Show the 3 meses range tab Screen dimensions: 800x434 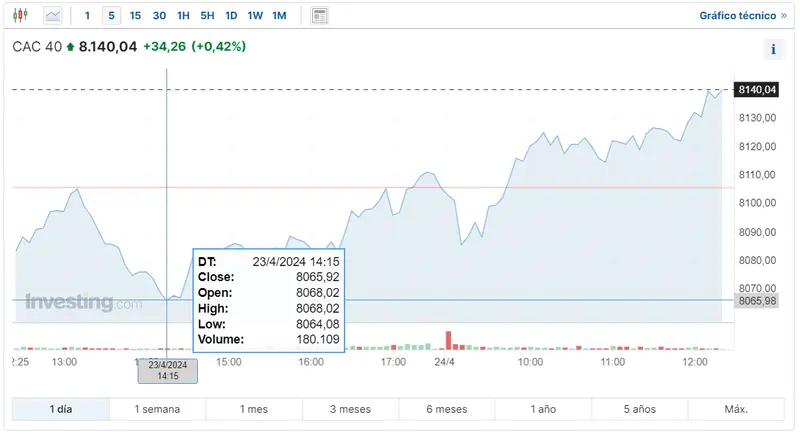(350, 410)
